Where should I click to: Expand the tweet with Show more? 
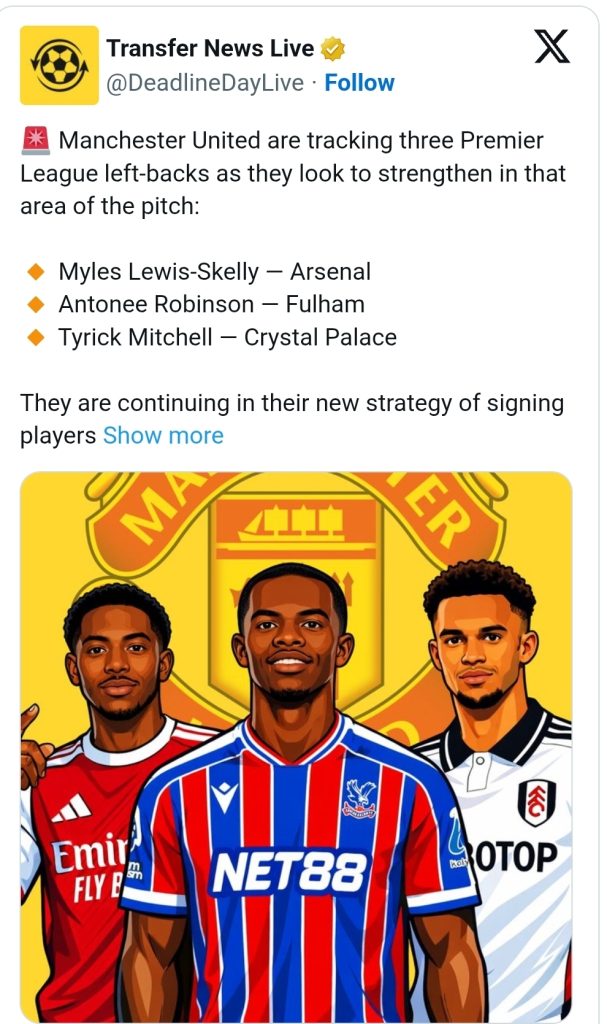pyautogui.click(x=163, y=435)
